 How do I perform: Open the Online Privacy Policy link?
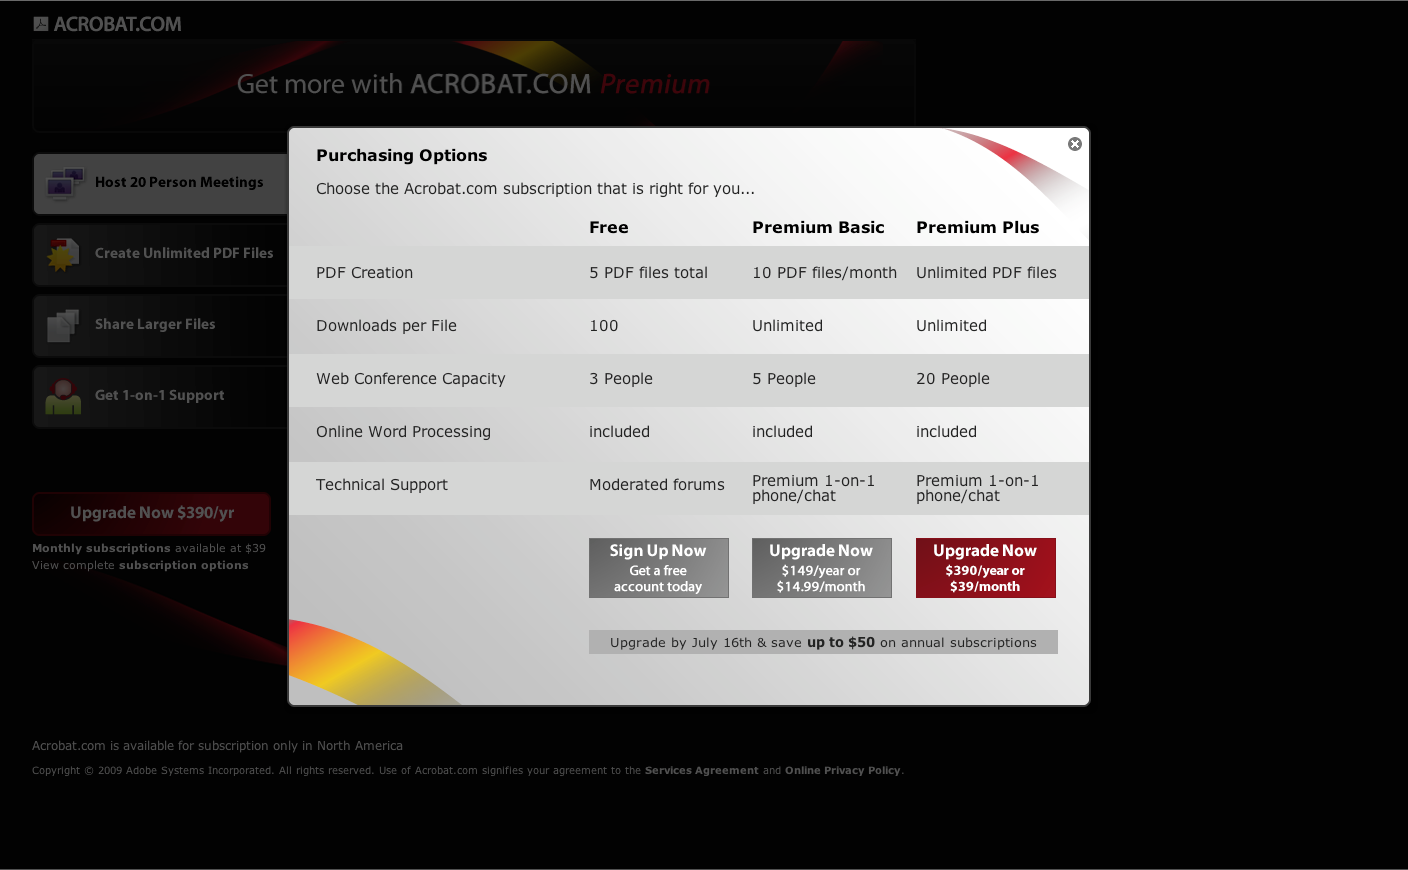click(x=843, y=770)
